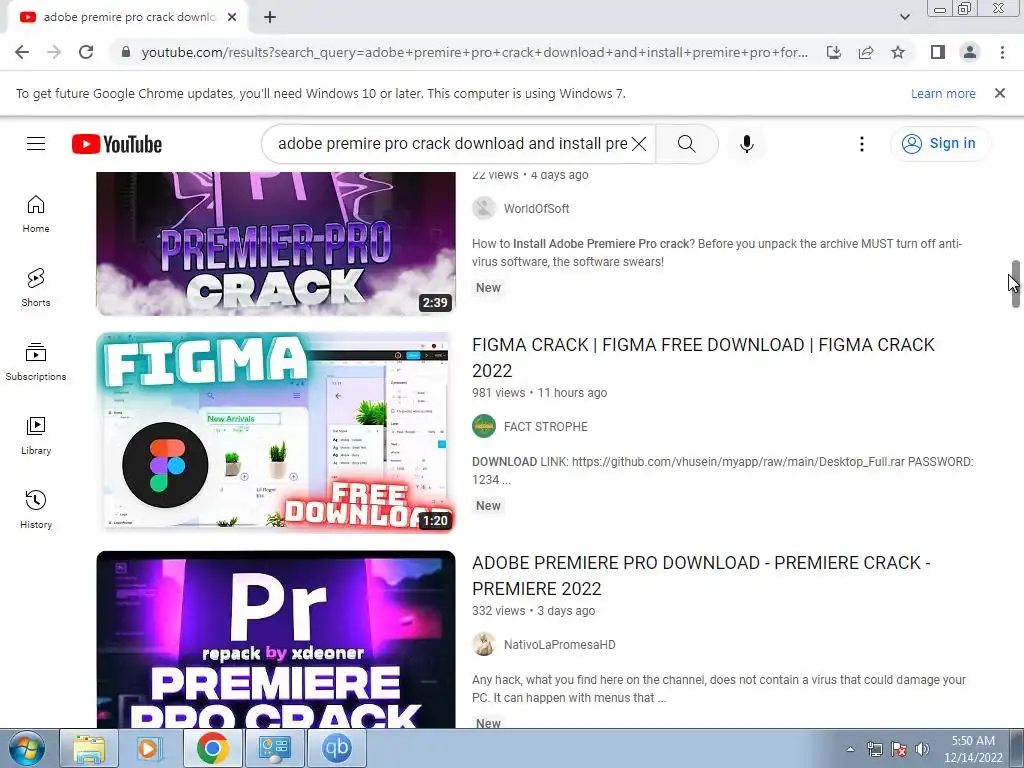This screenshot has height=768, width=1024.
Task: Click the taskbar clock showing 5:50 AM
Action: 973,749
